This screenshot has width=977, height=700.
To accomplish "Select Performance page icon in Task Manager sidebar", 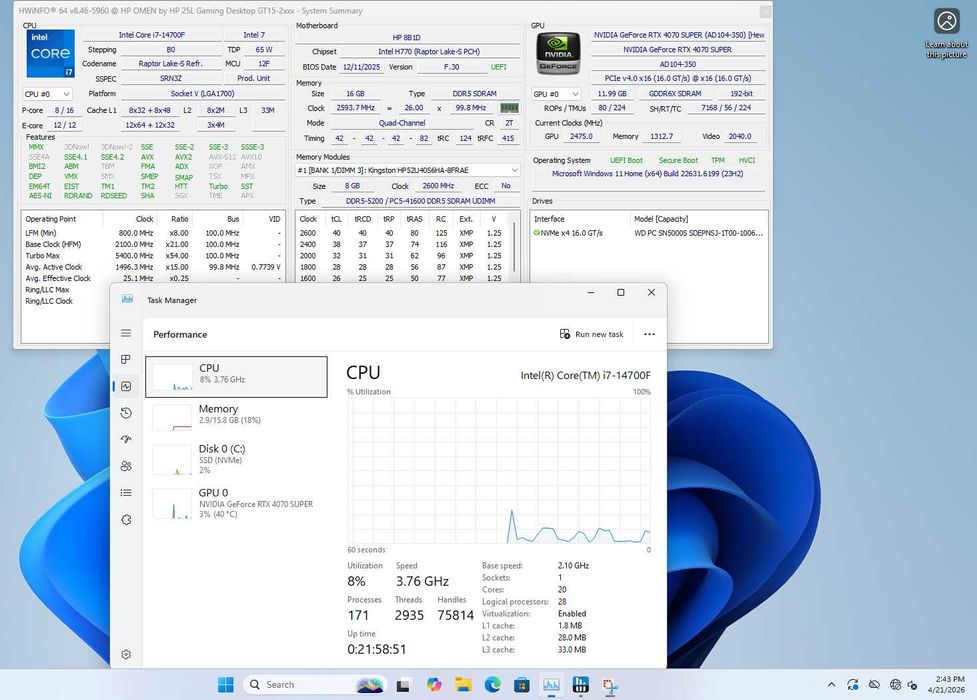I will pos(126,386).
